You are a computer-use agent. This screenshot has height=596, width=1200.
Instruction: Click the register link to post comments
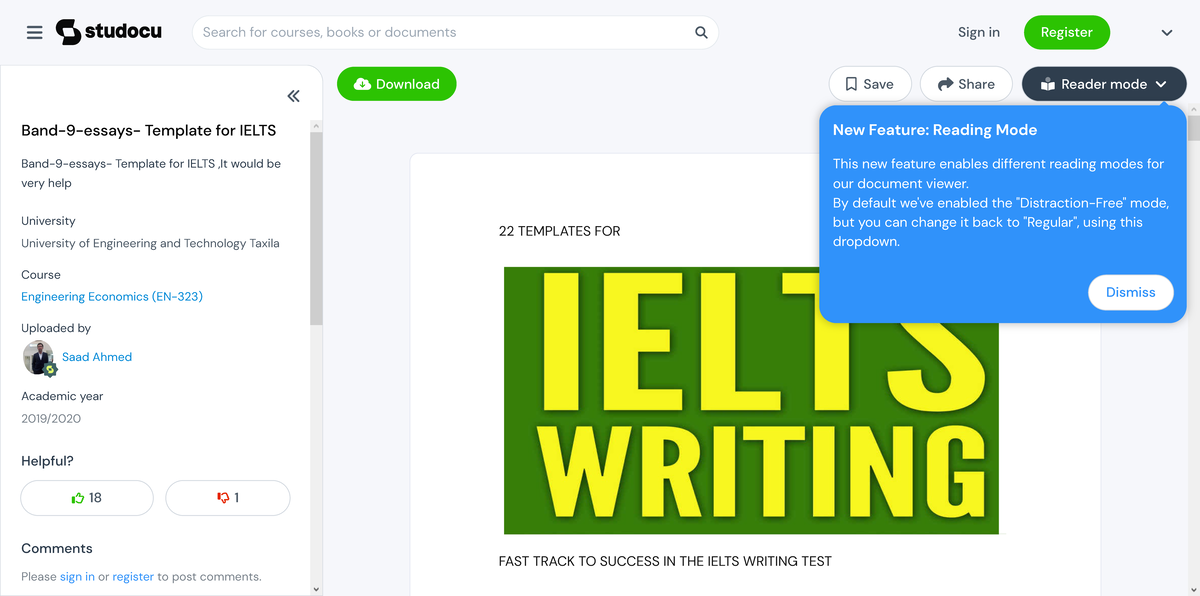133,576
